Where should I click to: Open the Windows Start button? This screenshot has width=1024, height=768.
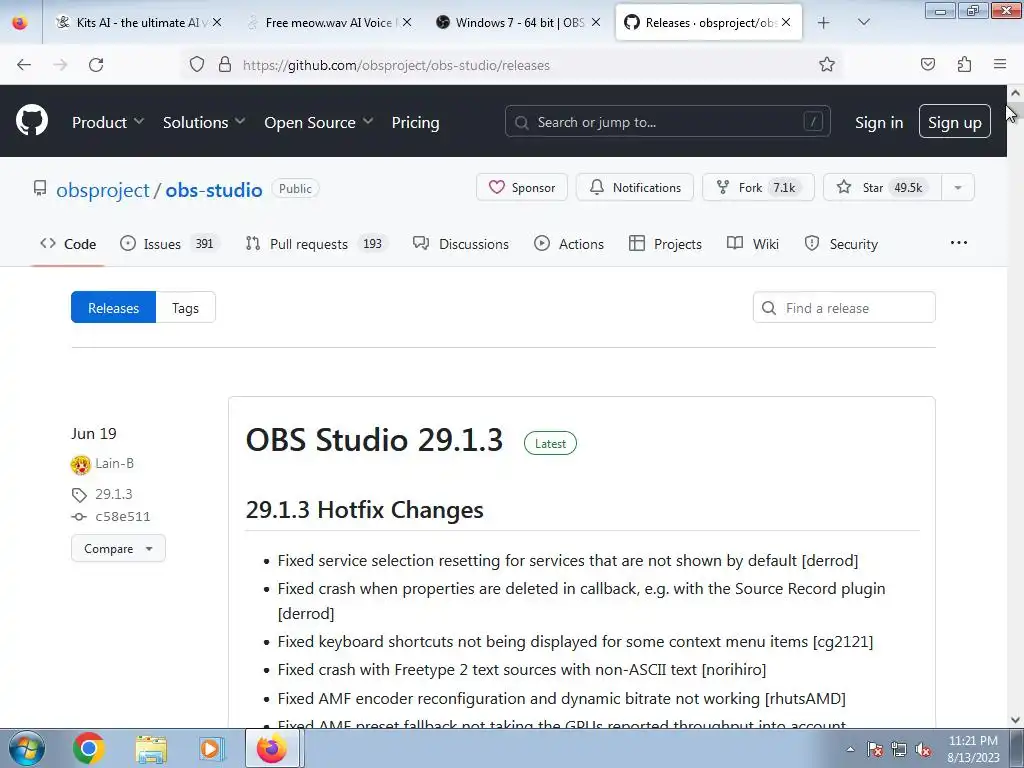(27, 748)
